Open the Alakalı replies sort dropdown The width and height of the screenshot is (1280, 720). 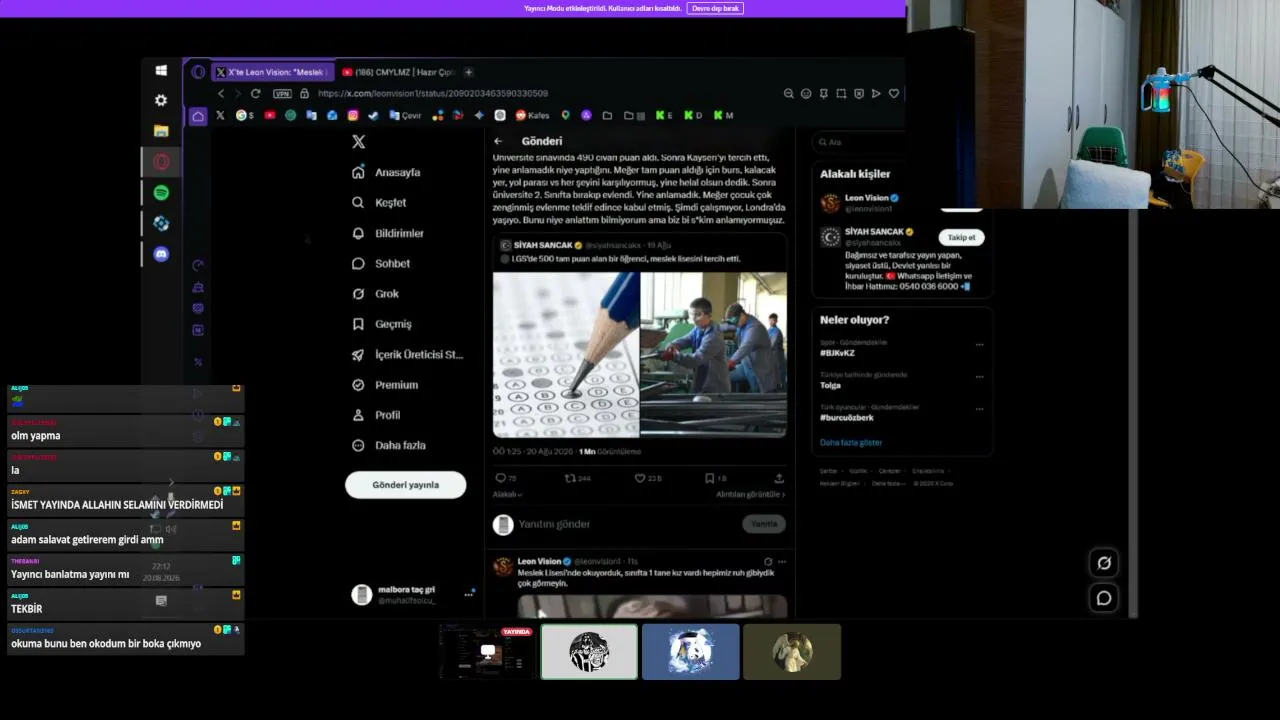507,494
